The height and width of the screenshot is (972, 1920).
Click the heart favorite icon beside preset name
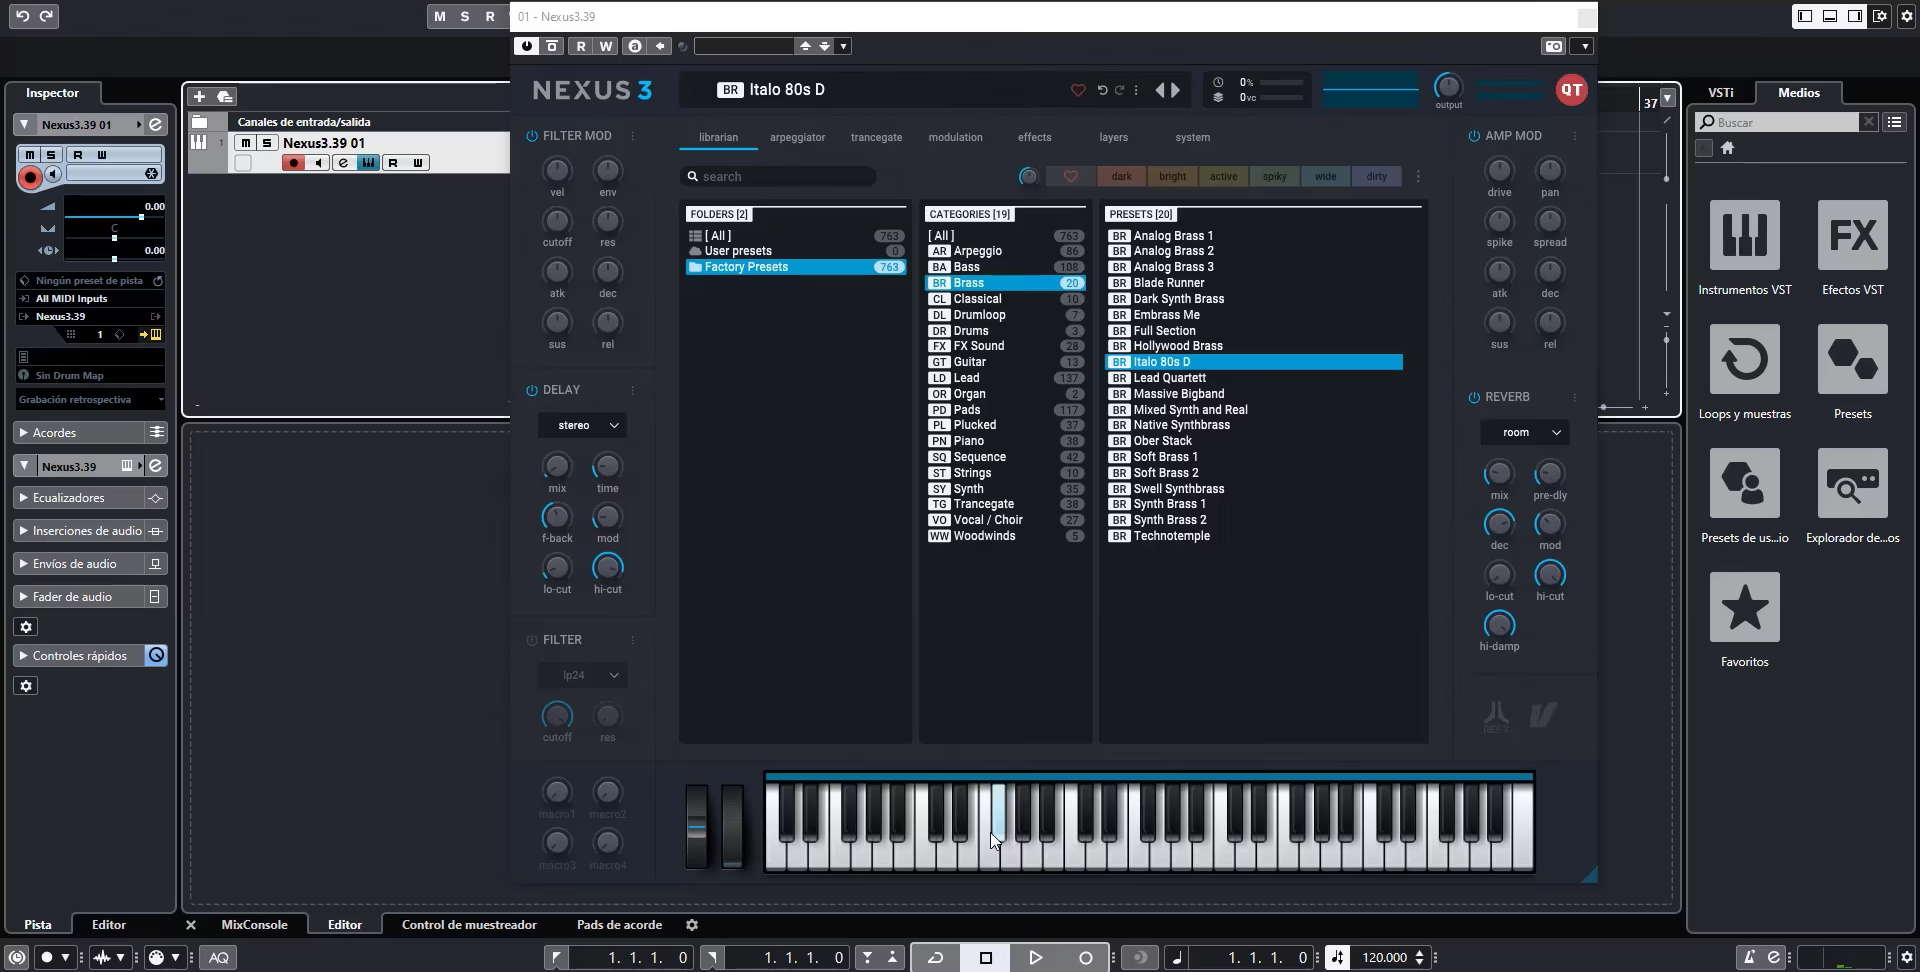tap(1078, 90)
